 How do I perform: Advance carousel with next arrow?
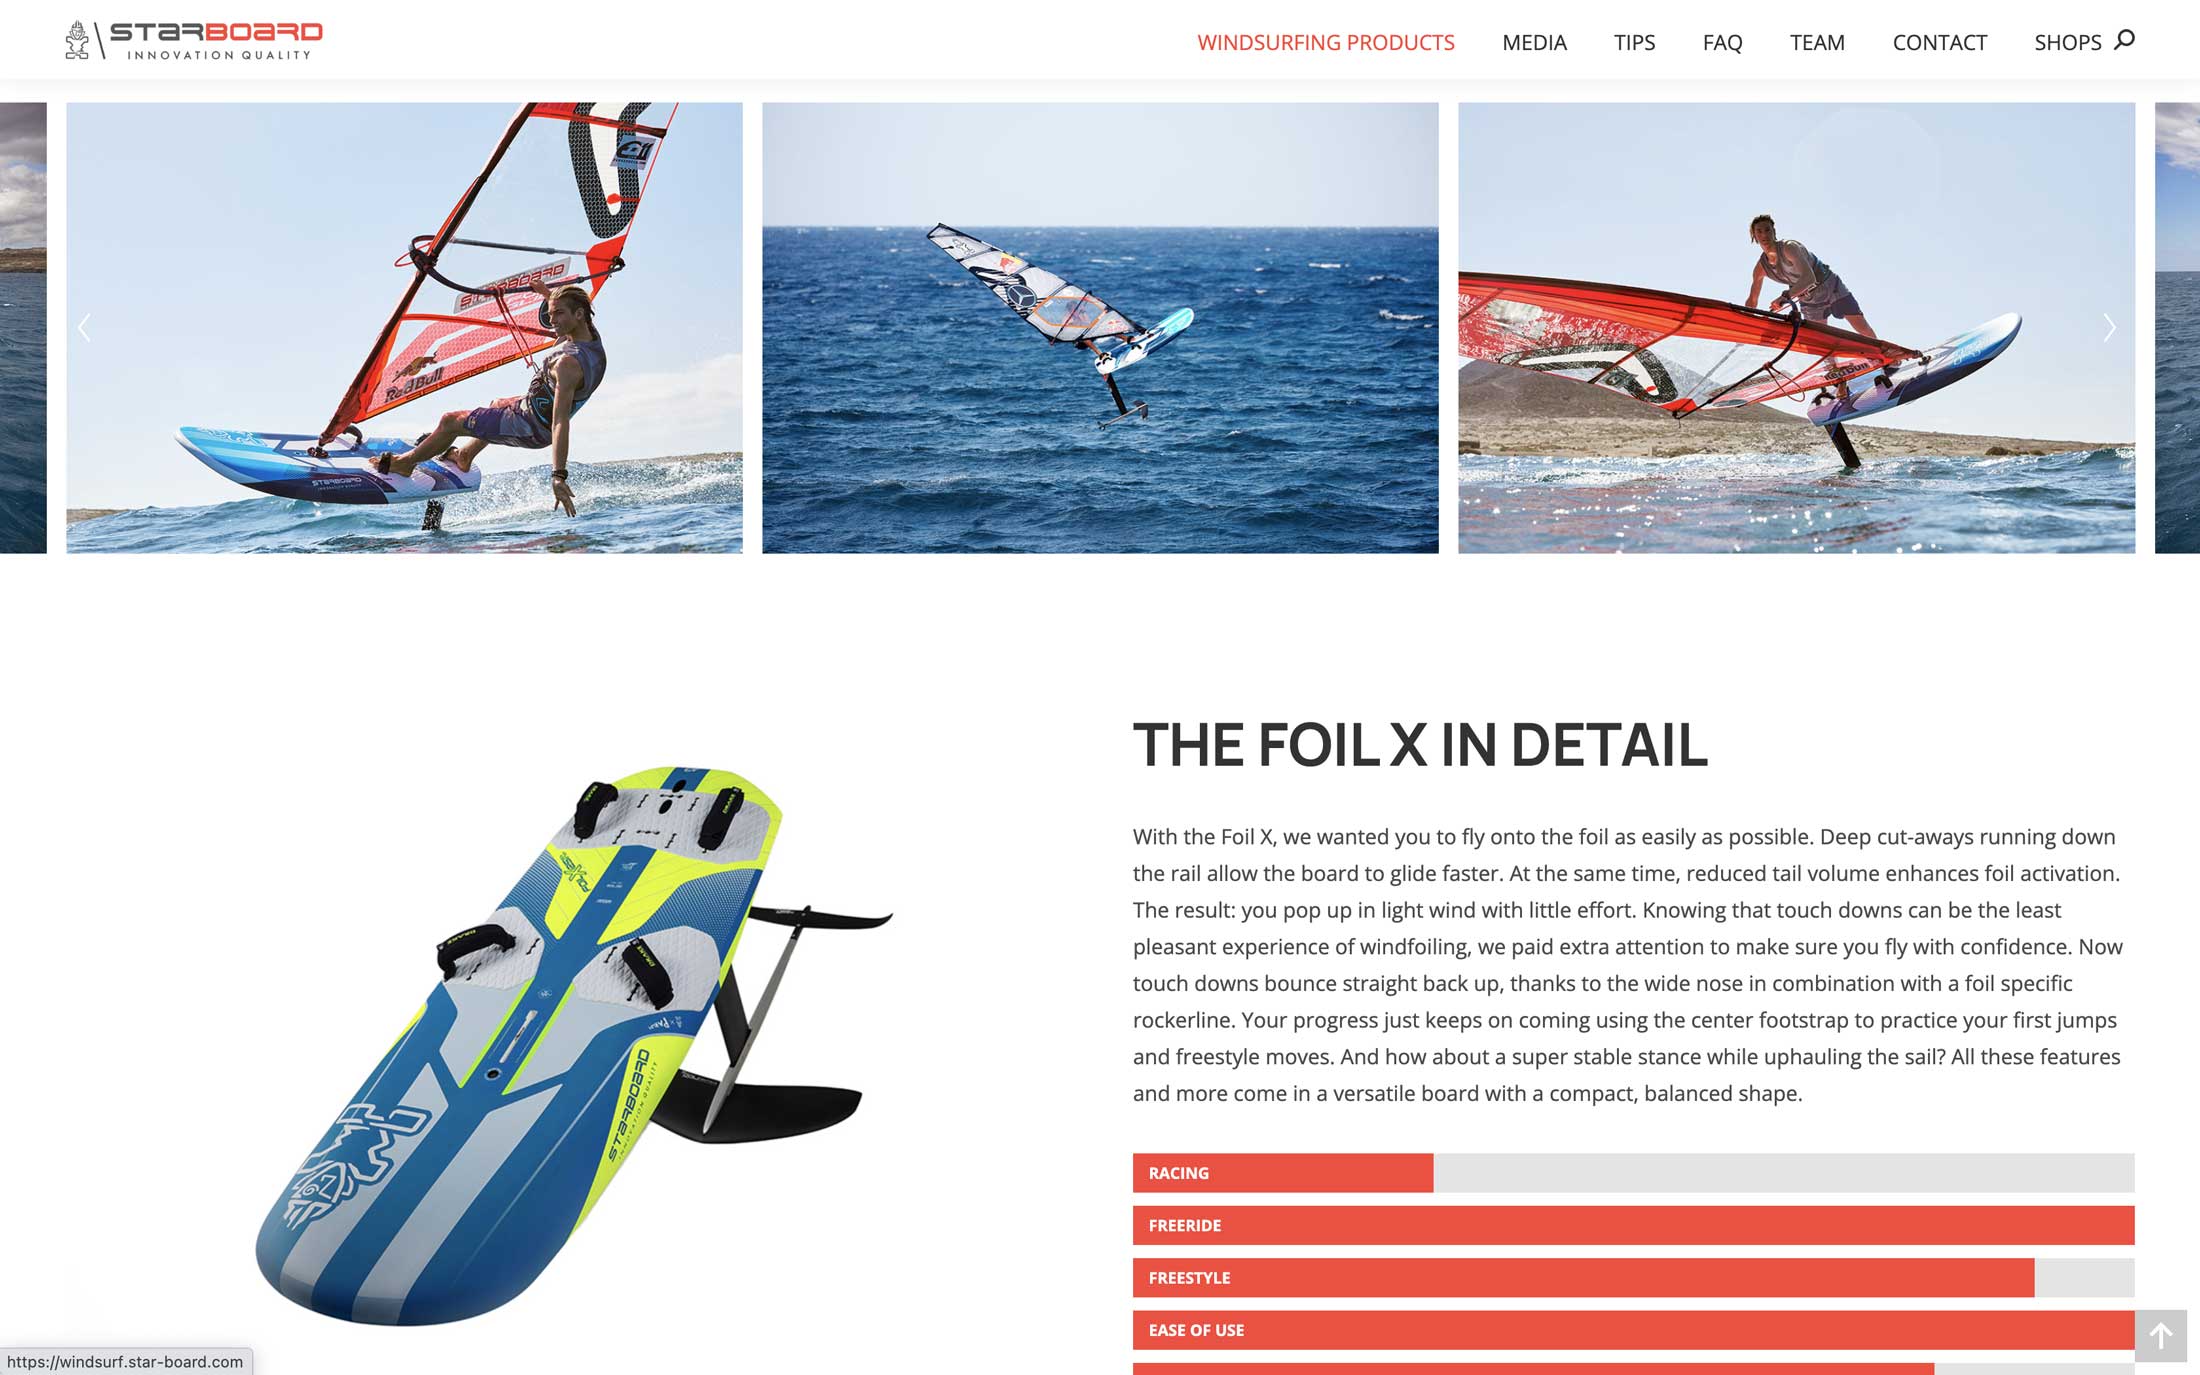tap(2109, 327)
